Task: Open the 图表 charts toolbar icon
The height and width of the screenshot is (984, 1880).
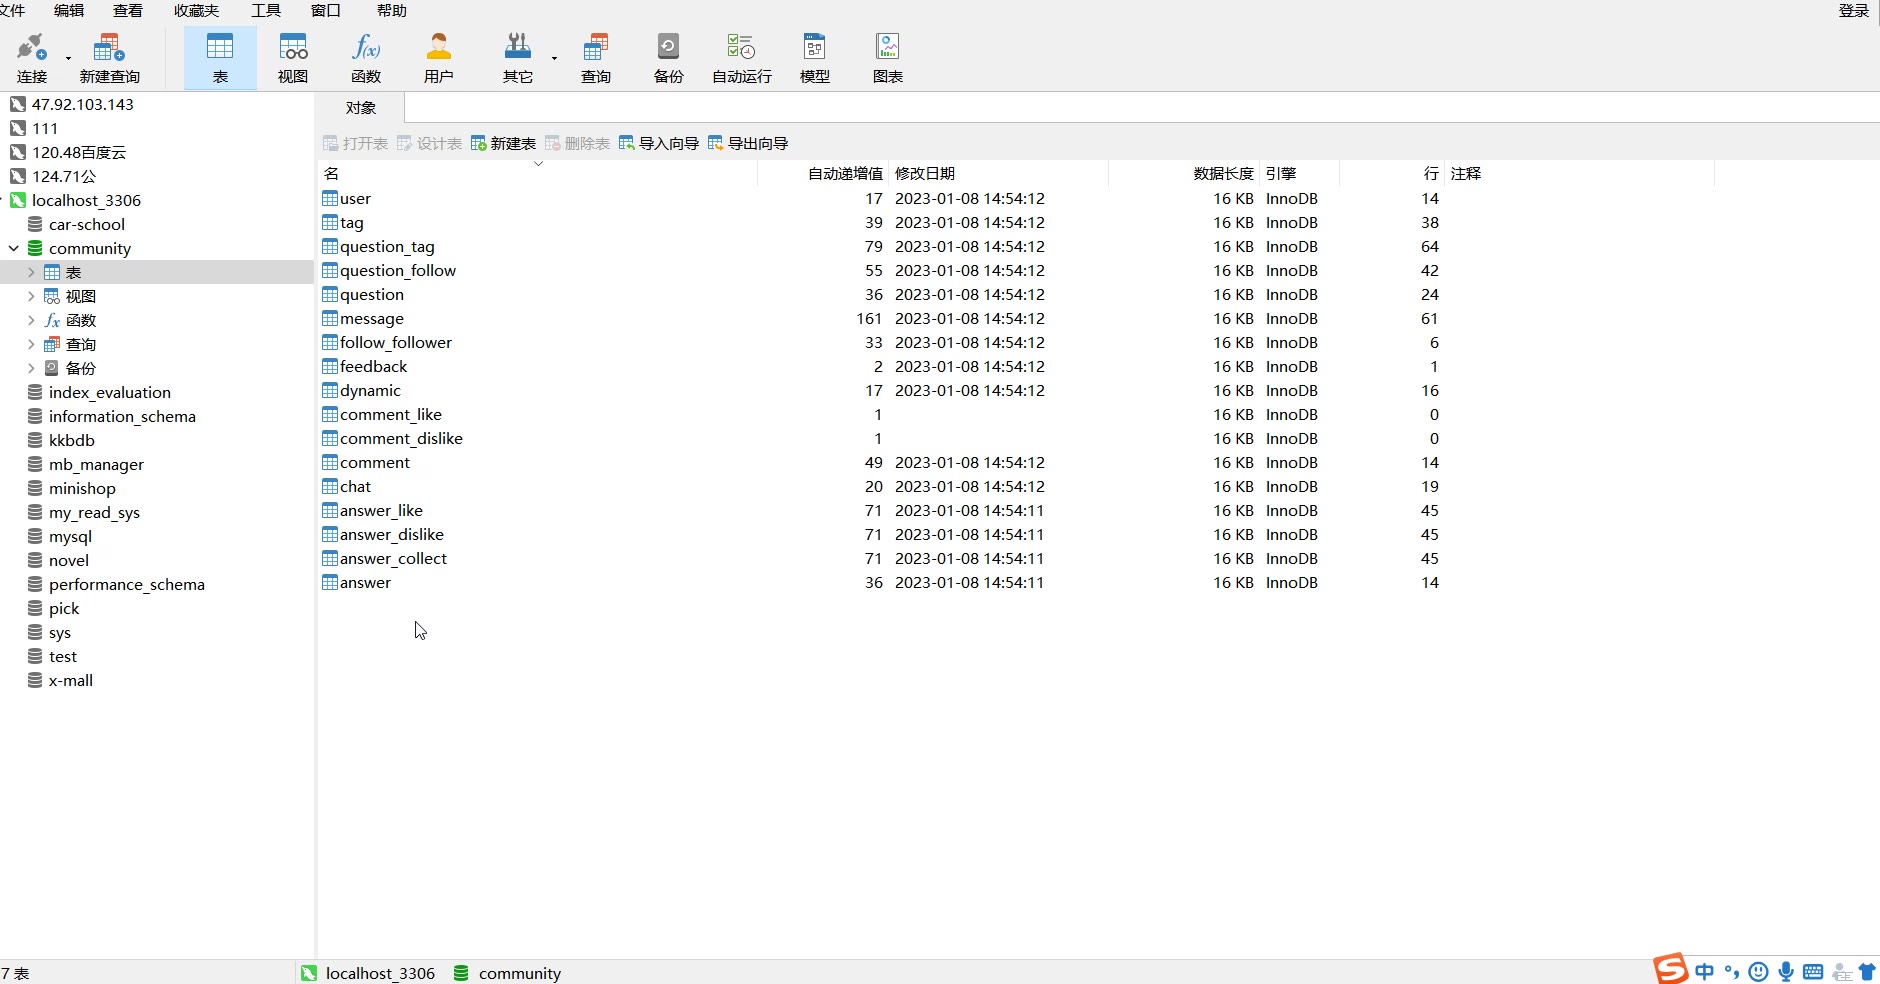Action: [888, 58]
